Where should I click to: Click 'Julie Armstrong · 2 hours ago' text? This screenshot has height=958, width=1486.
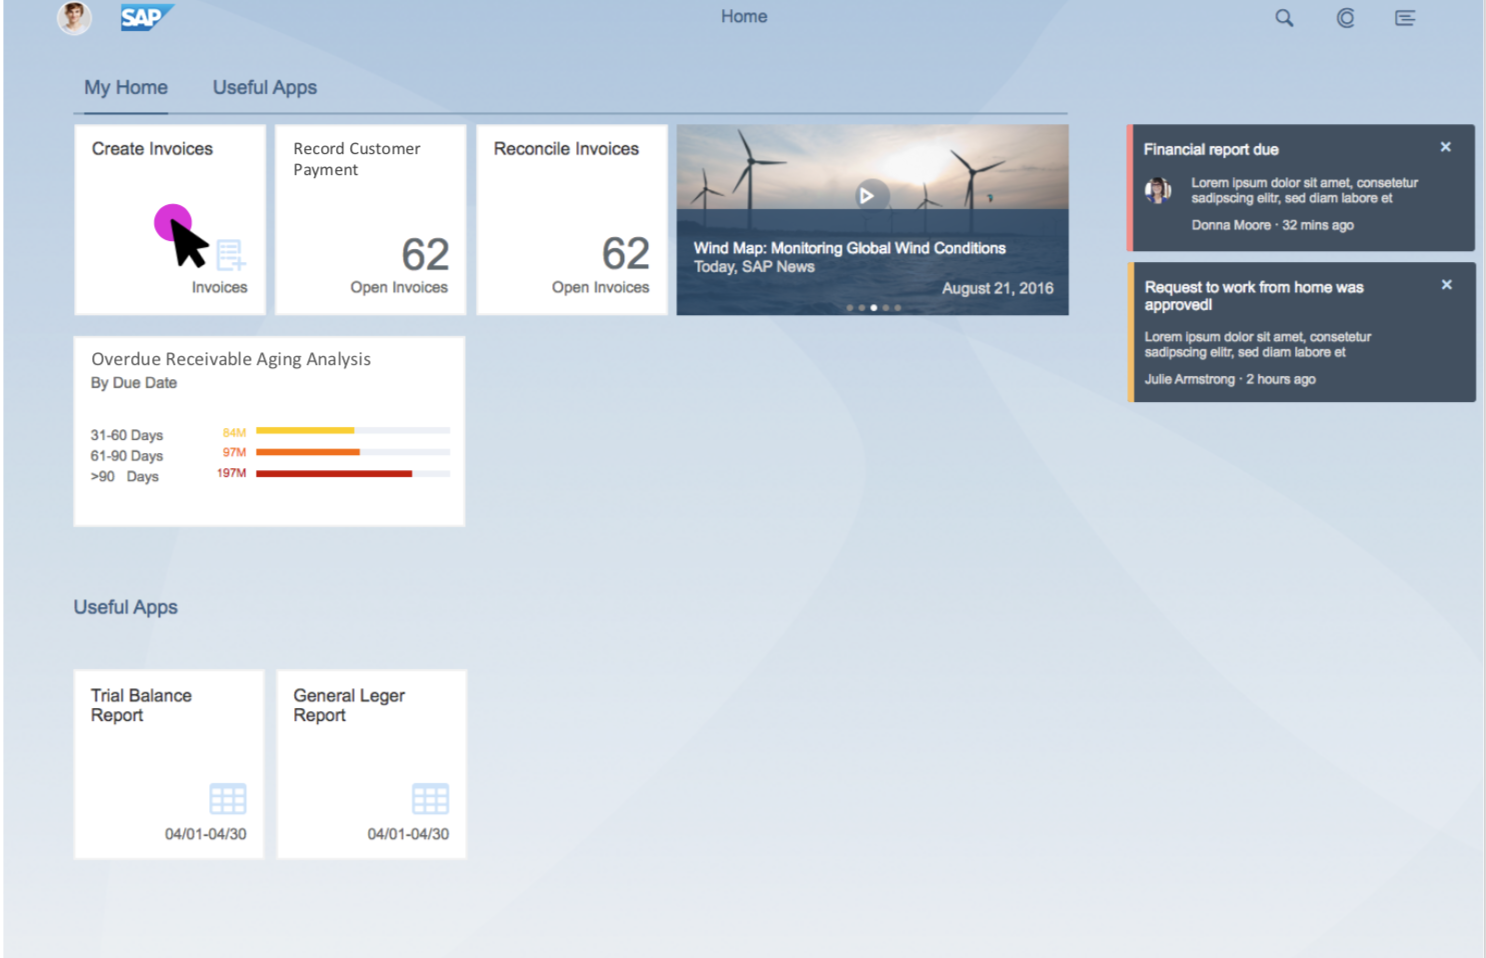[1230, 379]
